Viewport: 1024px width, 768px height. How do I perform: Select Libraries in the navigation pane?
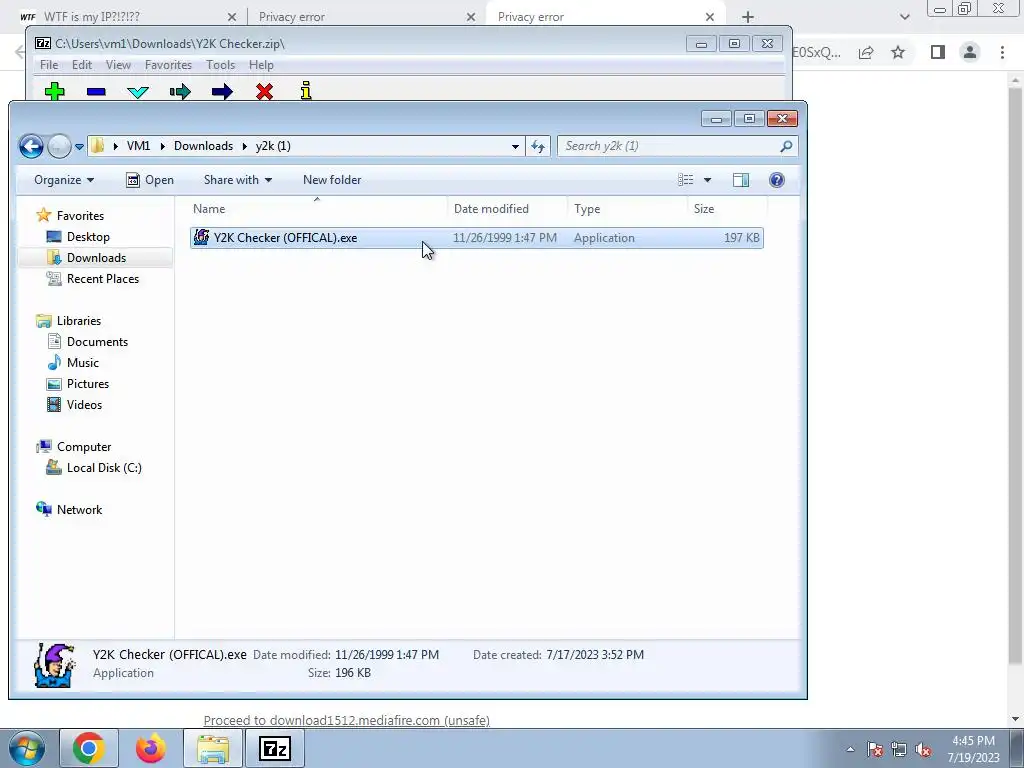pos(78,321)
